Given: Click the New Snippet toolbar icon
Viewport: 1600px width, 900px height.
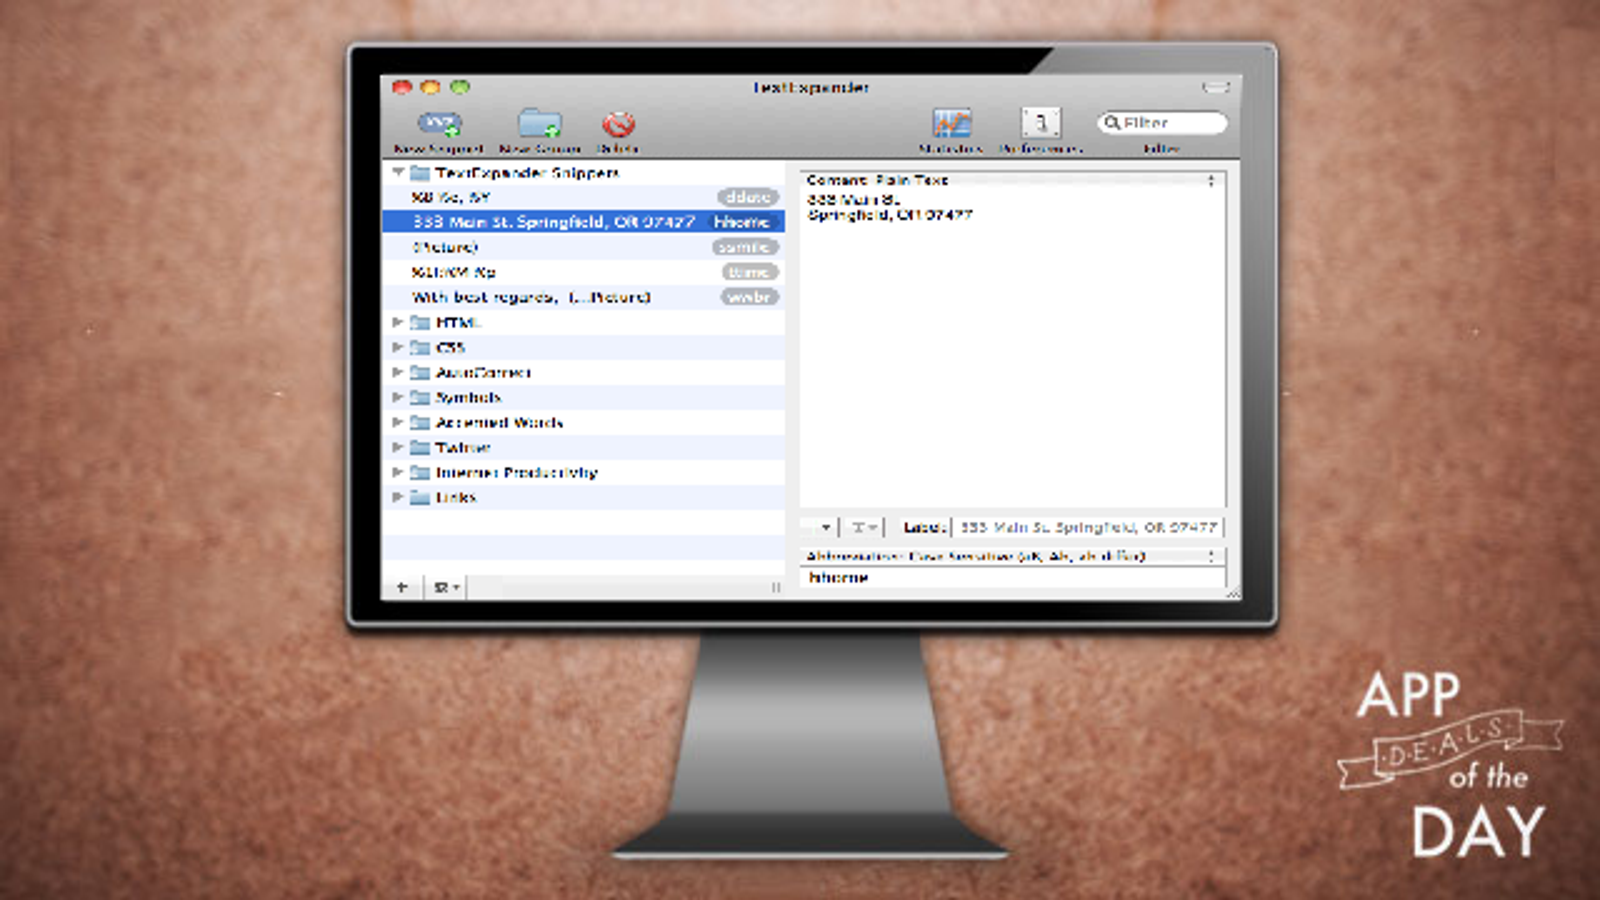Looking at the screenshot, I should pyautogui.click(x=440, y=124).
